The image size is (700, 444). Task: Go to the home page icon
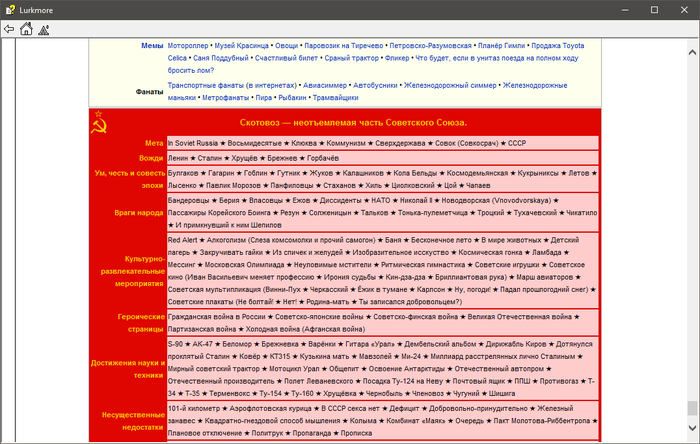click(26, 29)
